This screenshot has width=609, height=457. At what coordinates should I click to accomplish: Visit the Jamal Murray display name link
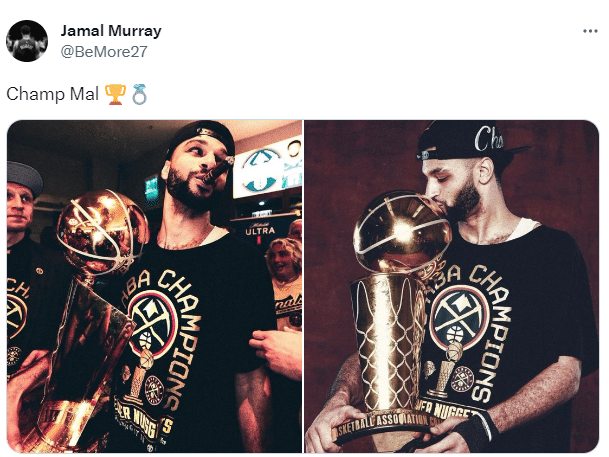111,31
